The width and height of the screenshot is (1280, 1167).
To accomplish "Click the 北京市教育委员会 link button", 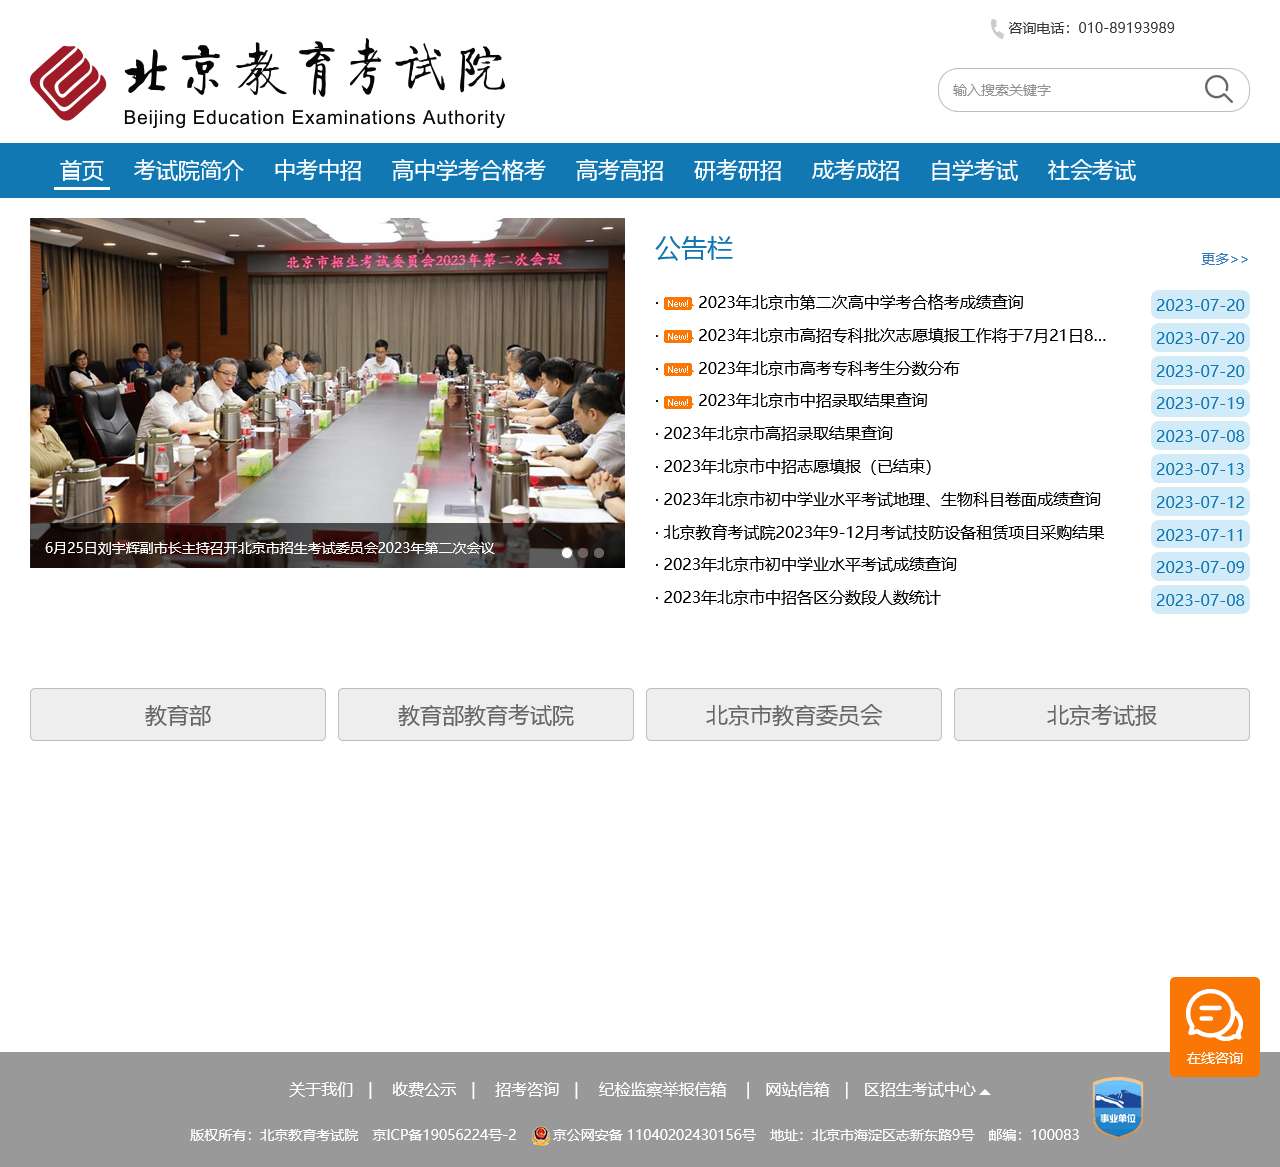I will (x=794, y=715).
